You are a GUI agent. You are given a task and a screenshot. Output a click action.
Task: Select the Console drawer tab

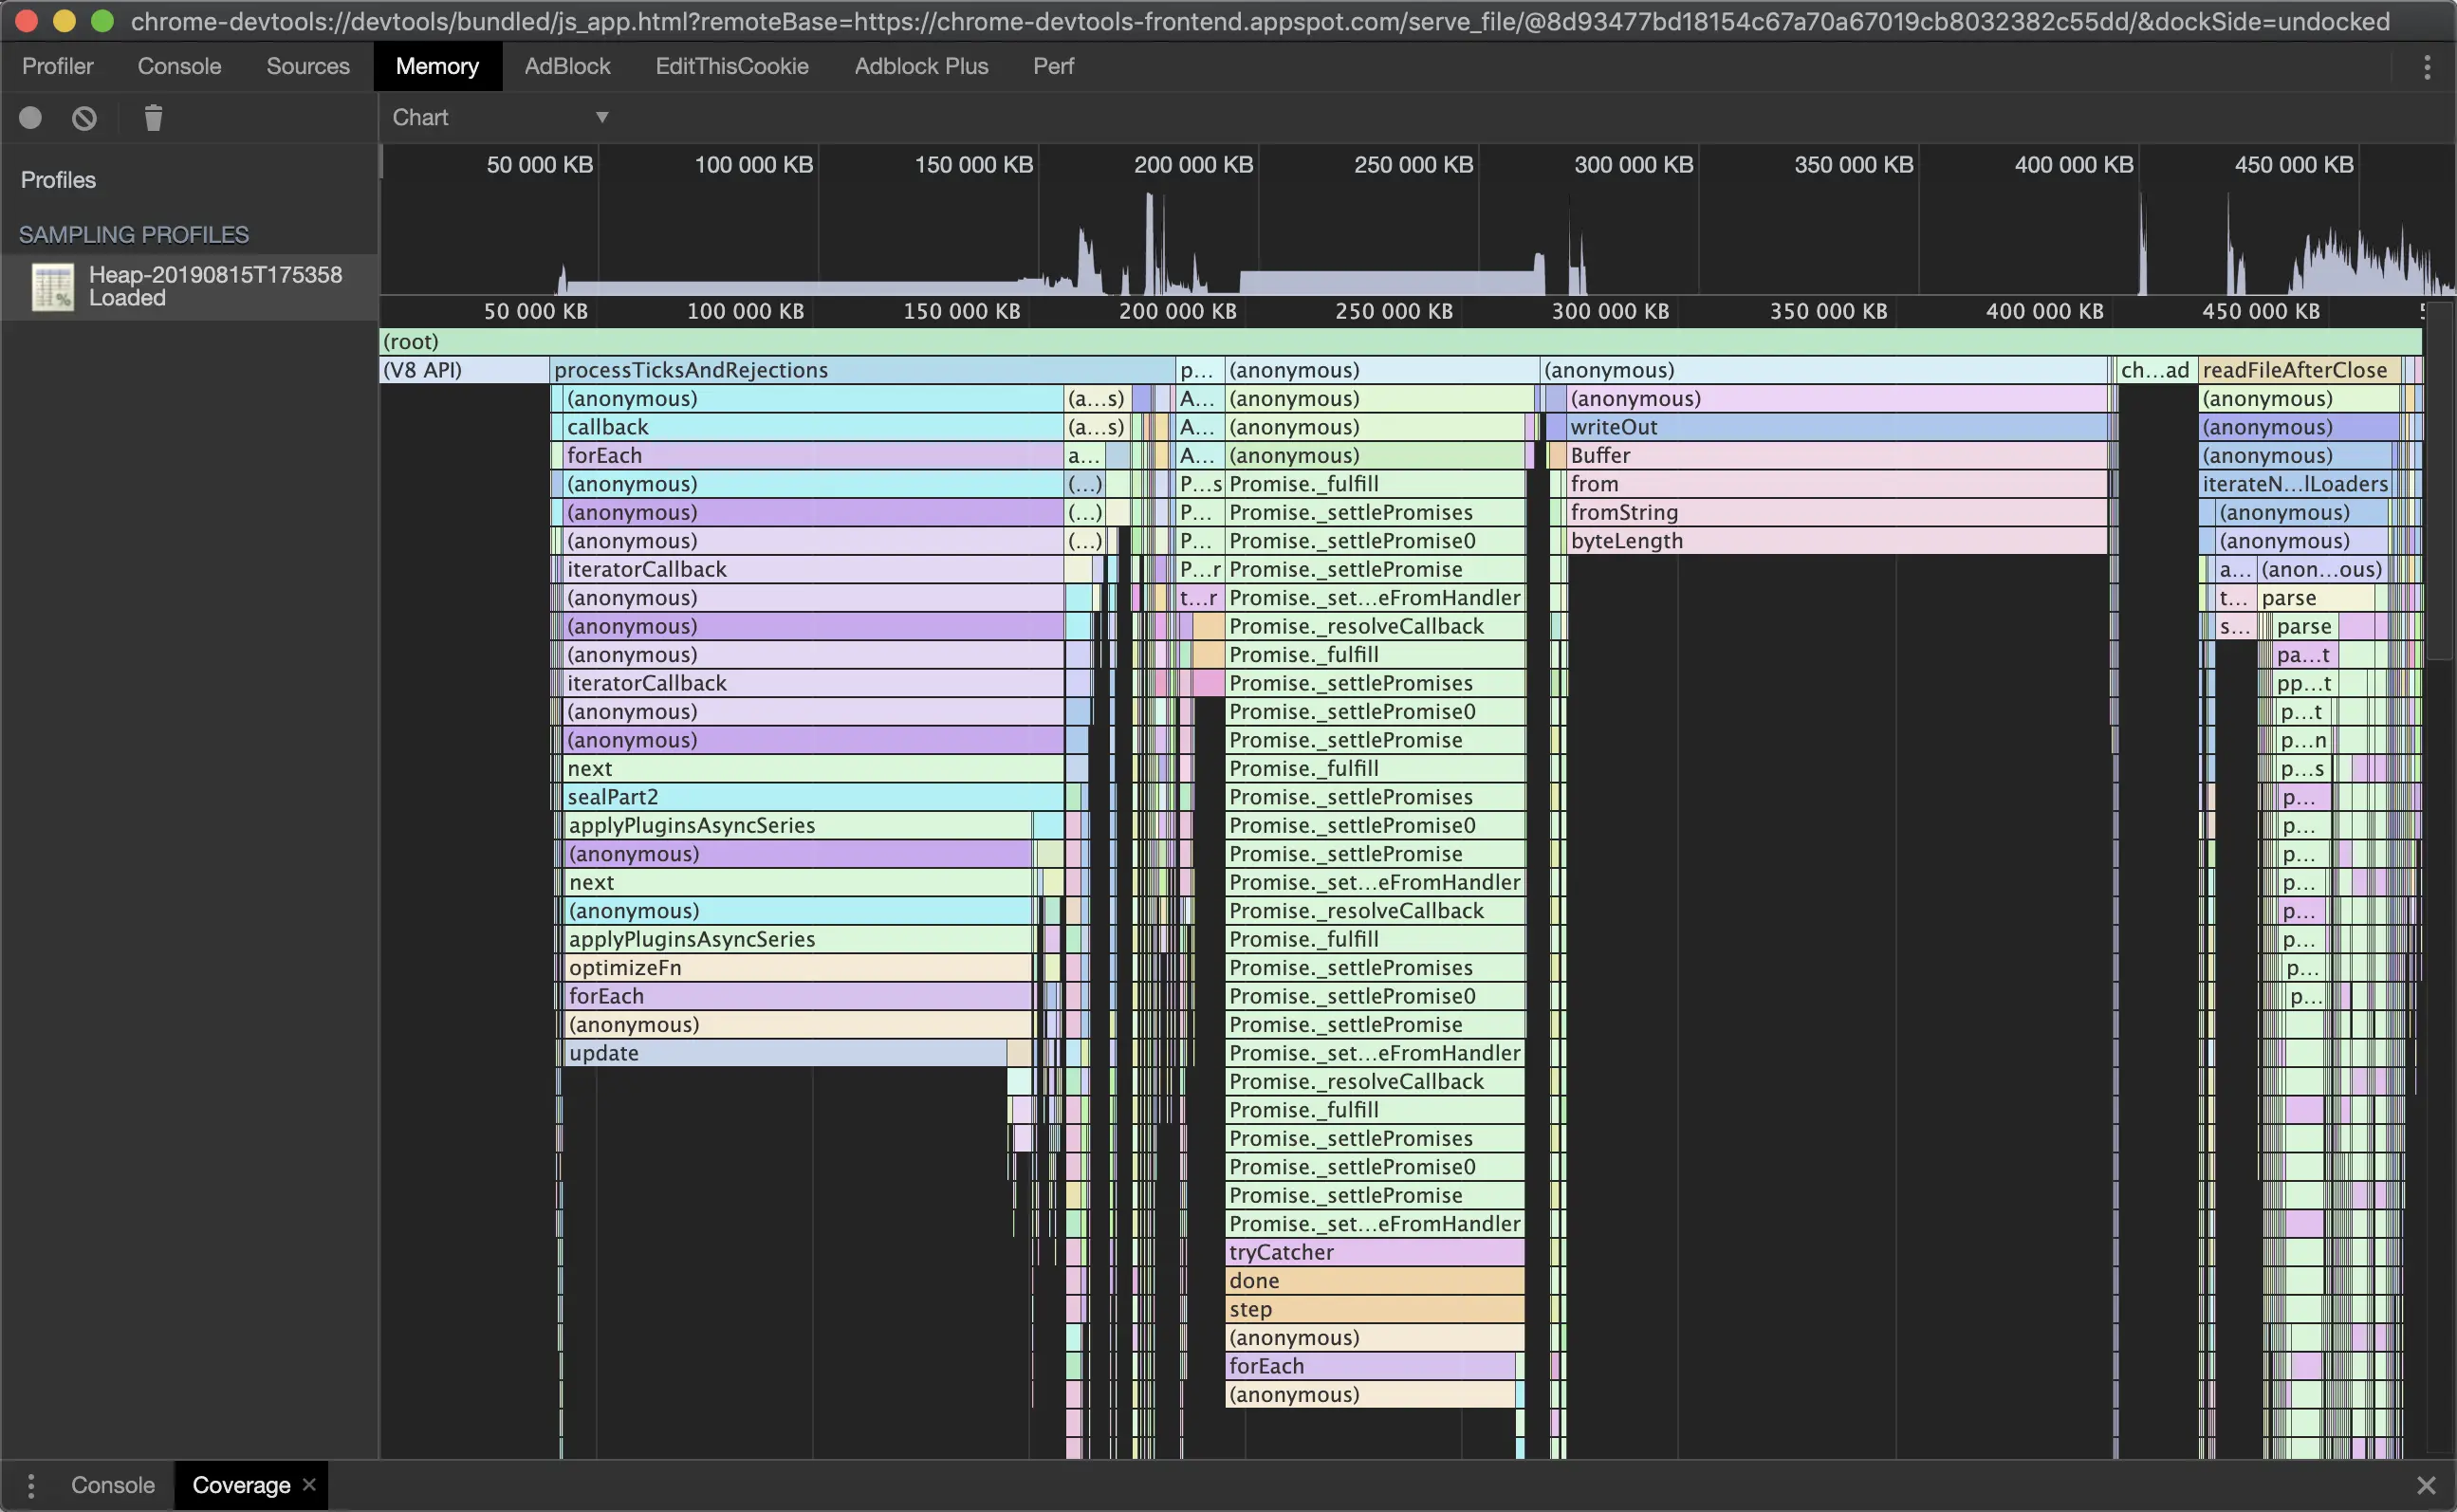coord(112,1485)
